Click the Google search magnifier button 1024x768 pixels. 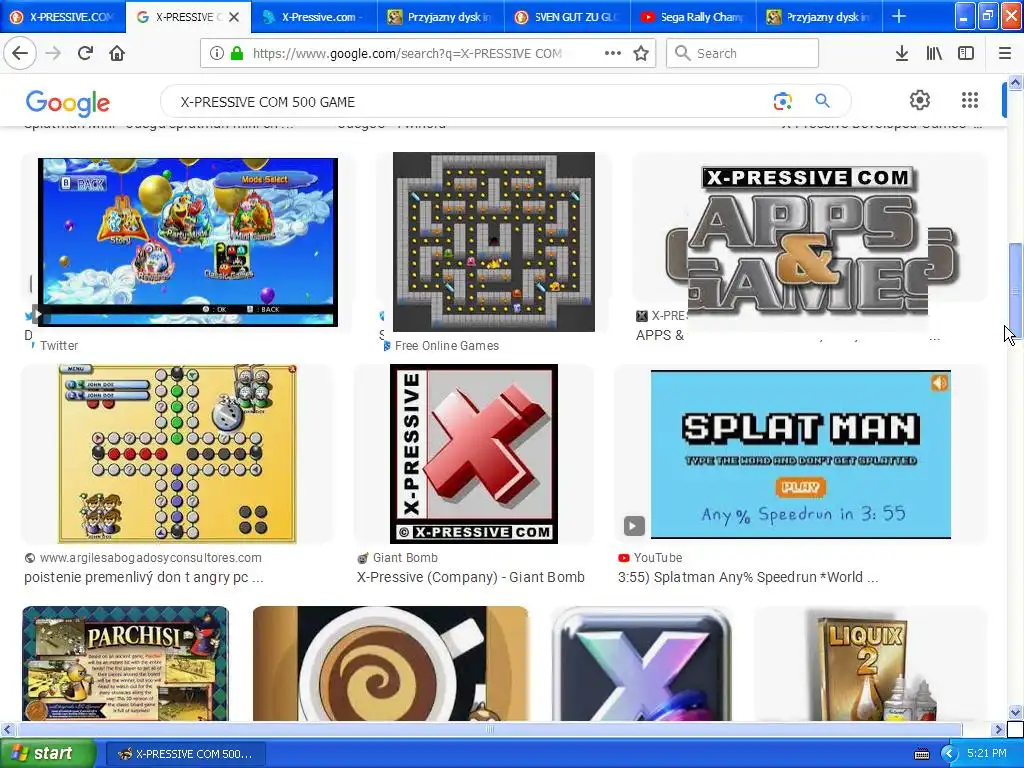[822, 101]
